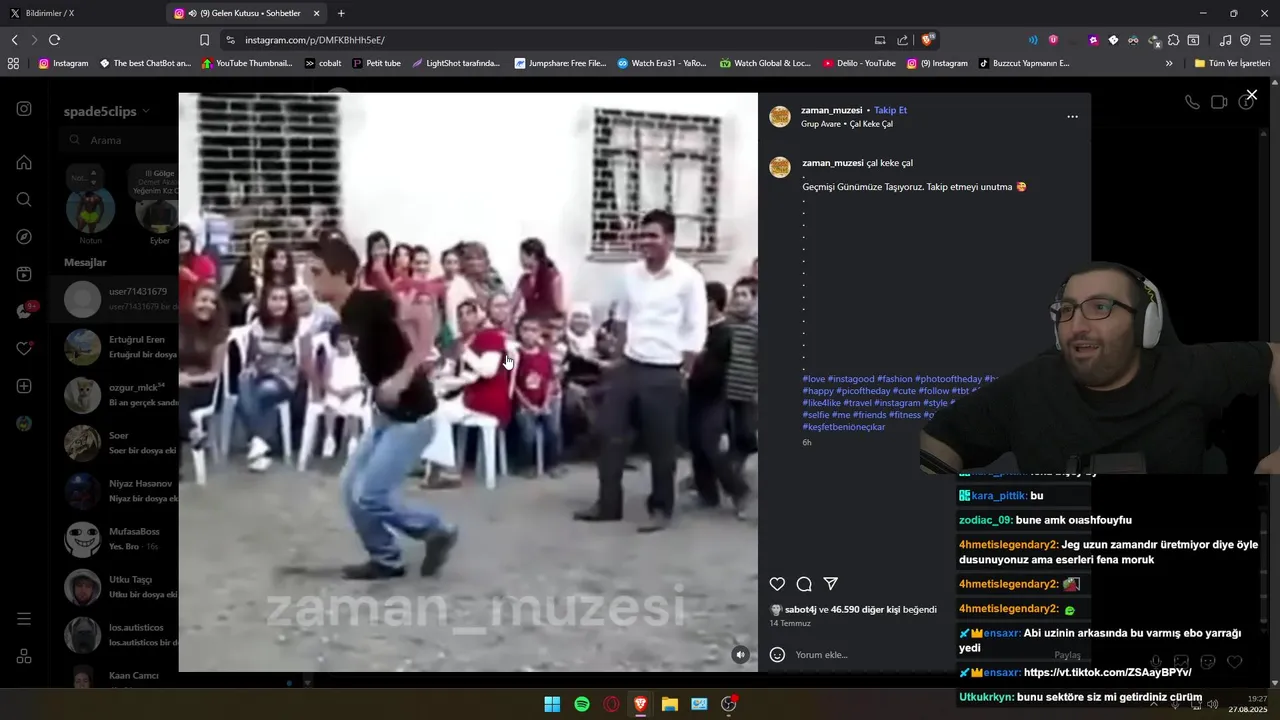Open the #love hashtag link

point(813,379)
